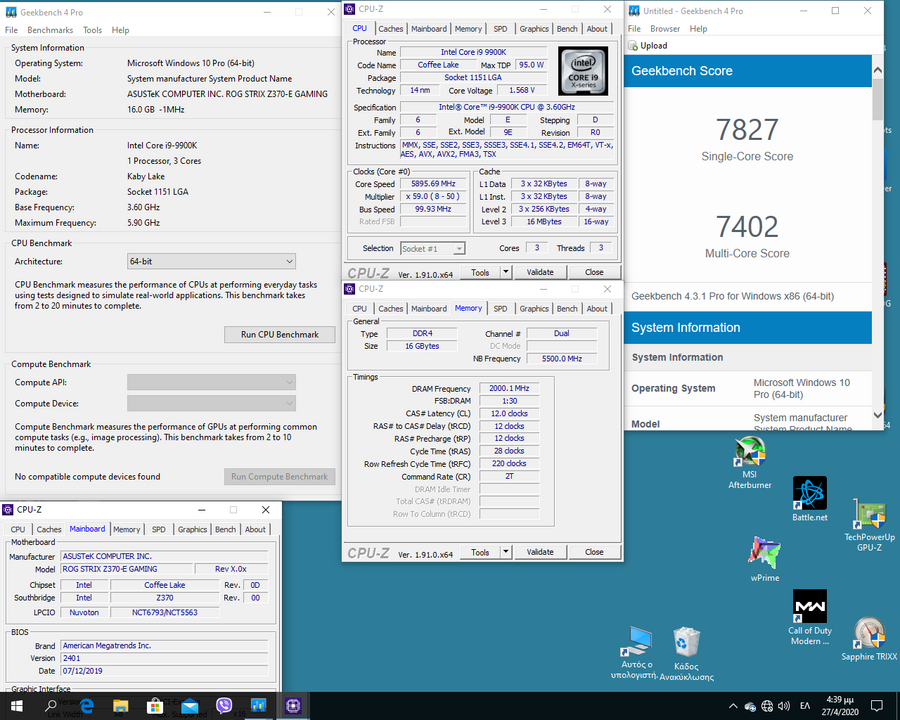This screenshot has height=720, width=900.
Task: Open the Socket #1 selection dropdown
Action: pos(432,249)
